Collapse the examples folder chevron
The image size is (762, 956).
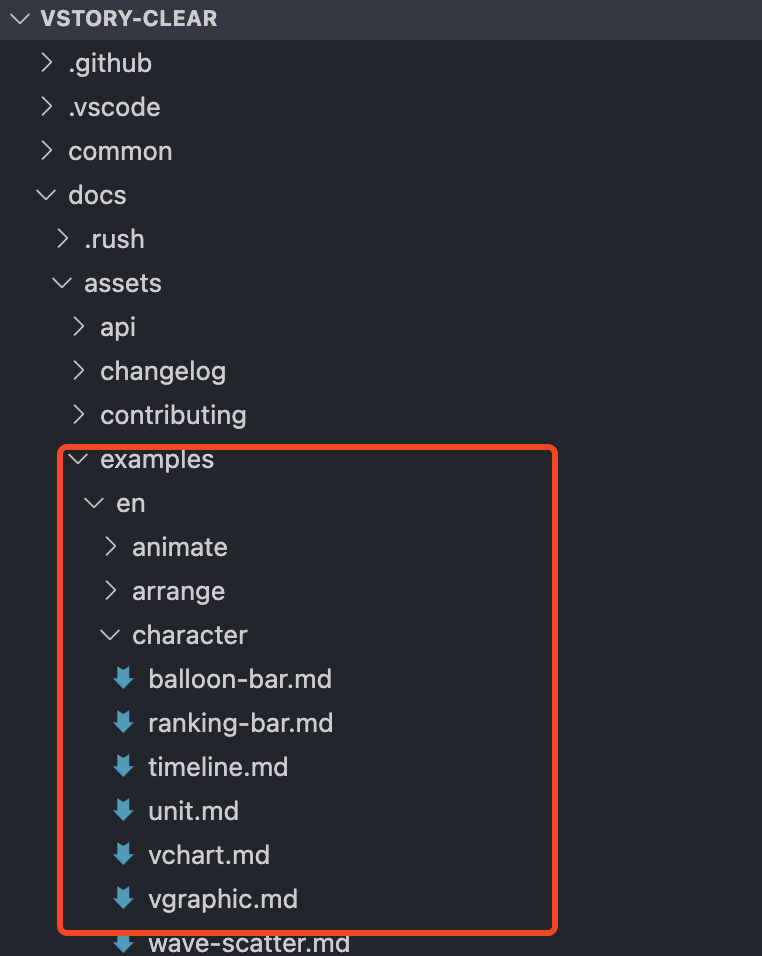click(x=79, y=458)
